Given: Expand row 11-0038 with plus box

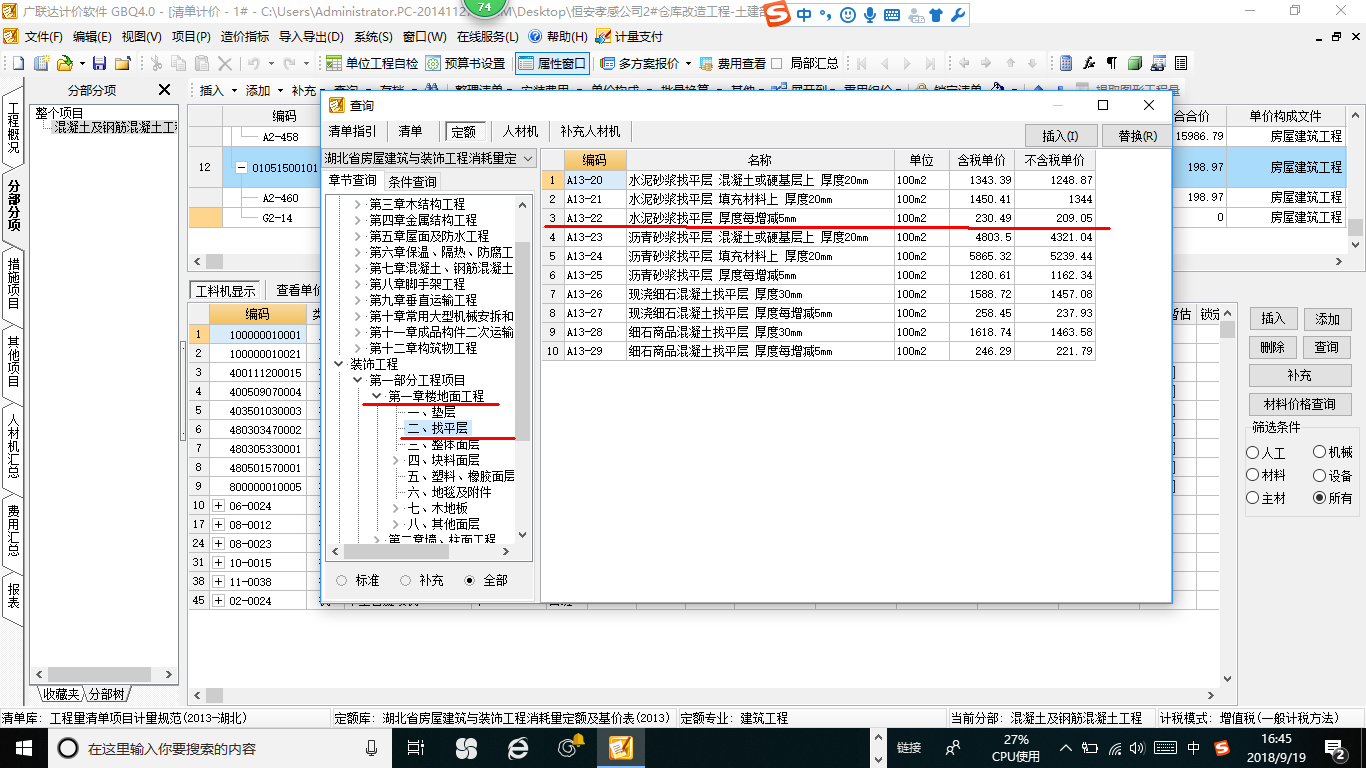Looking at the screenshot, I should (219, 581).
